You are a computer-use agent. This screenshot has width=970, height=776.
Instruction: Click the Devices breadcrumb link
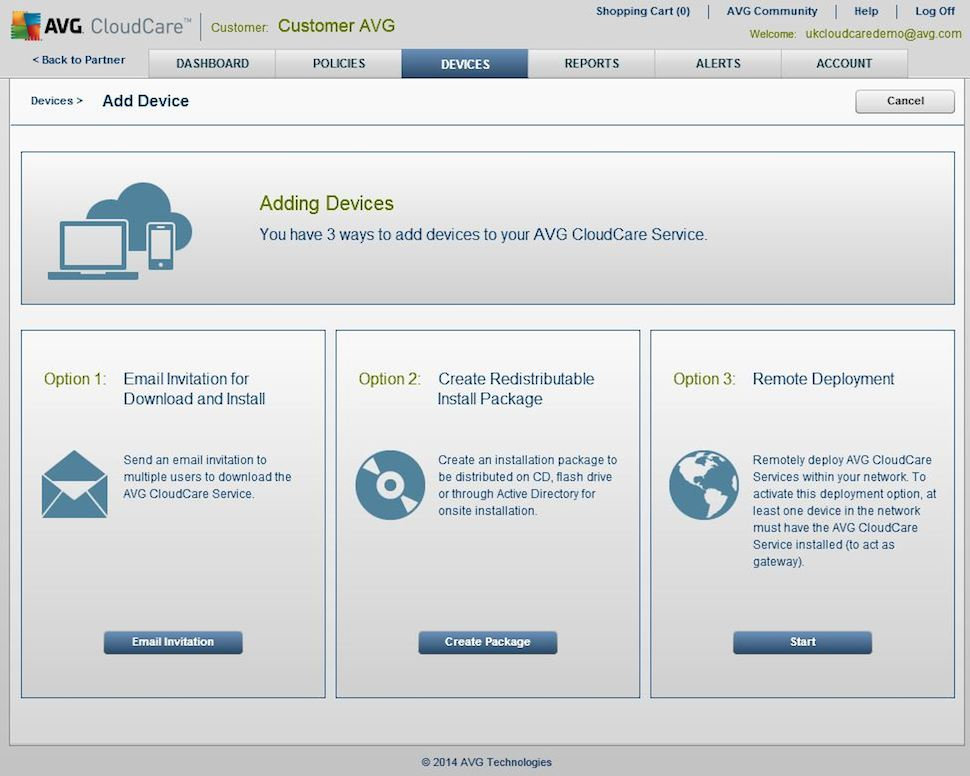[56, 101]
